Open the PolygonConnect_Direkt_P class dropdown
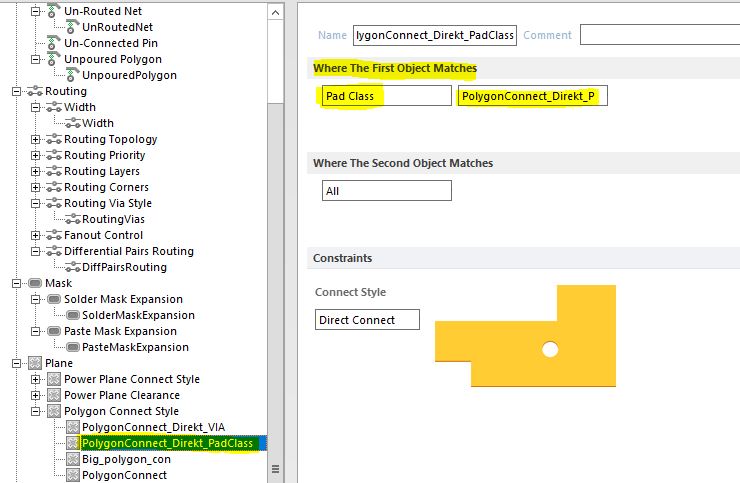This screenshot has width=740, height=483. (x=532, y=96)
